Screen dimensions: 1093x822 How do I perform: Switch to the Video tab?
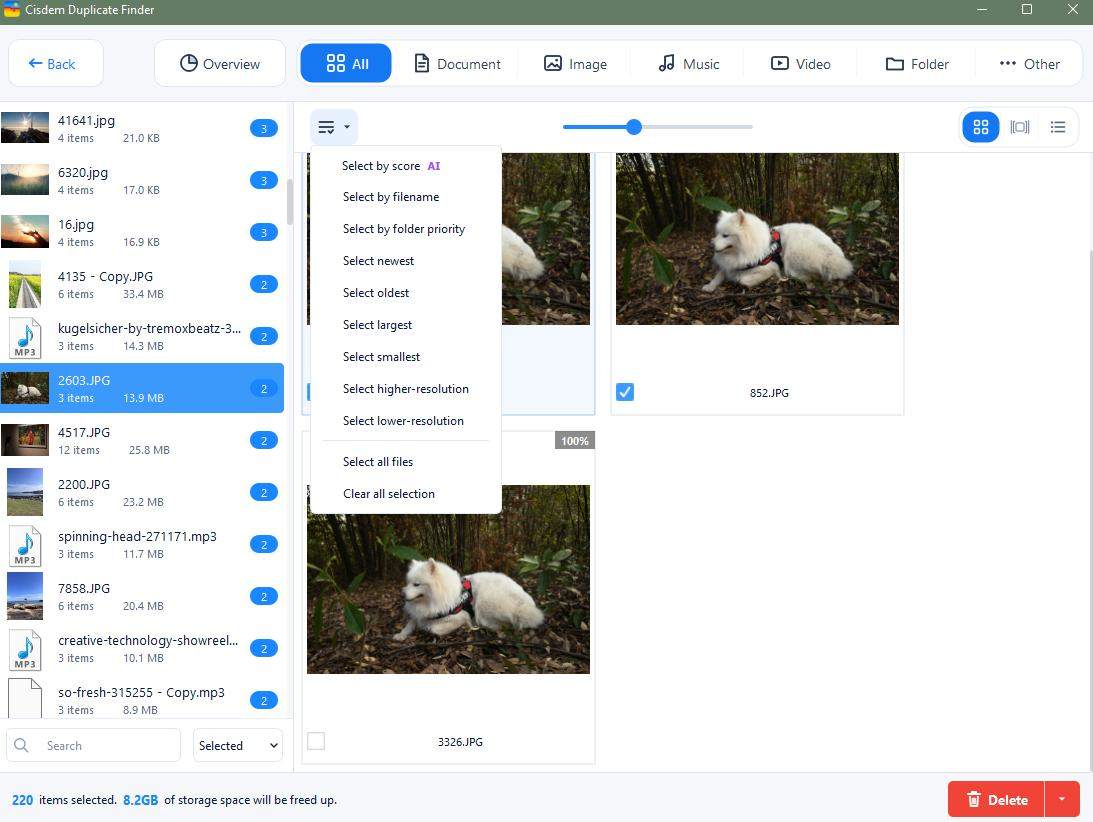[800, 63]
